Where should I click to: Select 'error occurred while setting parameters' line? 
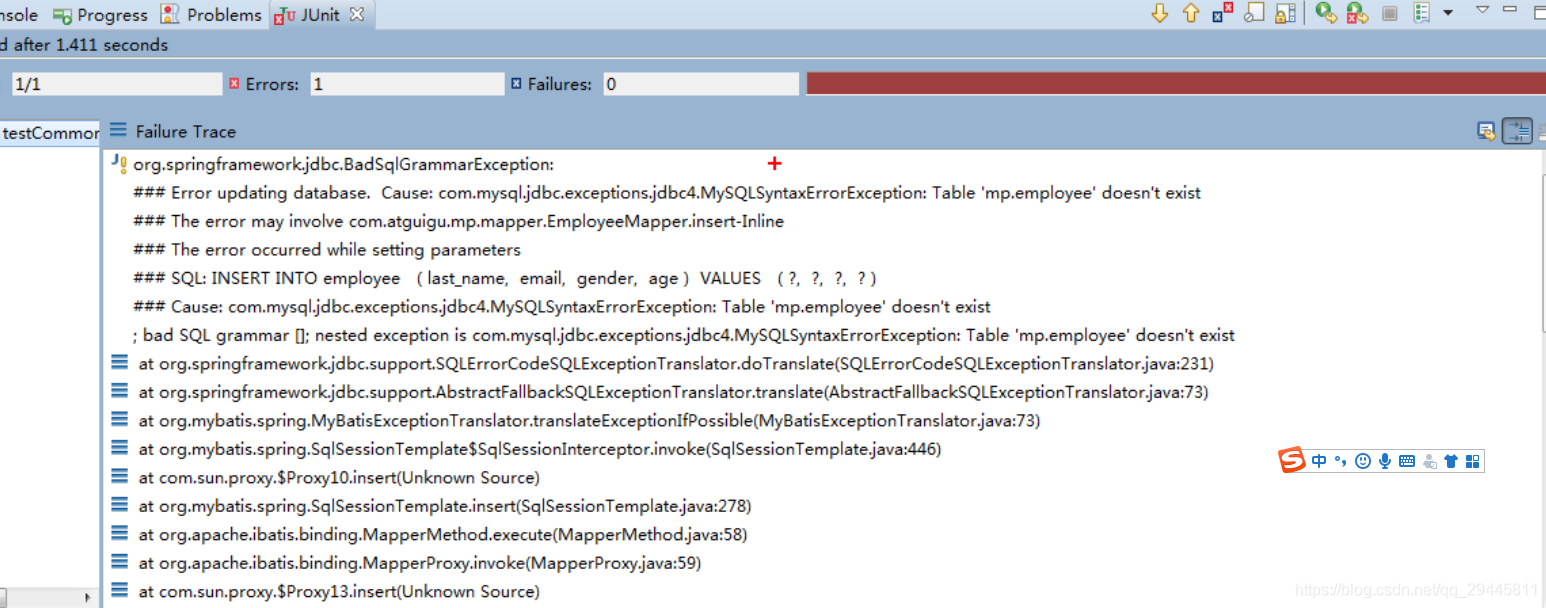tap(327, 250)
